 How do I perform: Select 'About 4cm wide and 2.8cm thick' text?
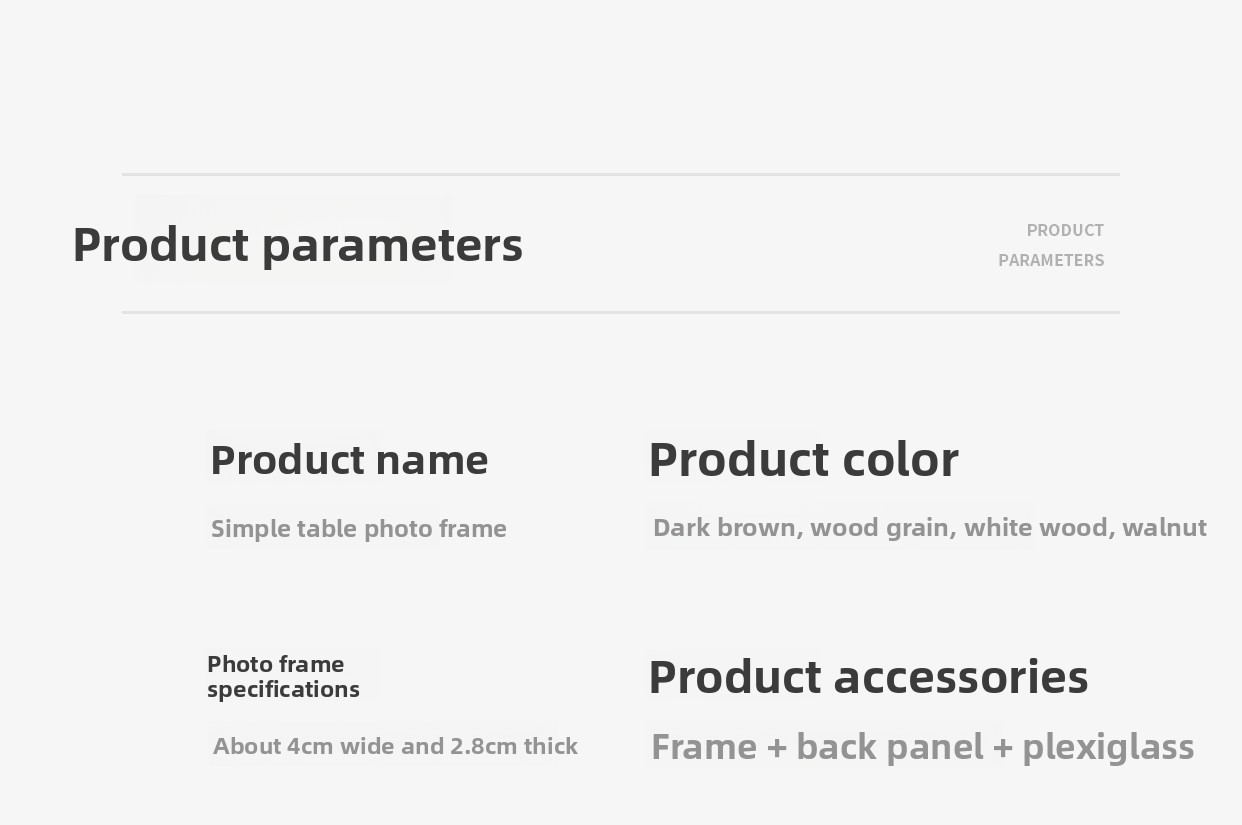(395, 746)
